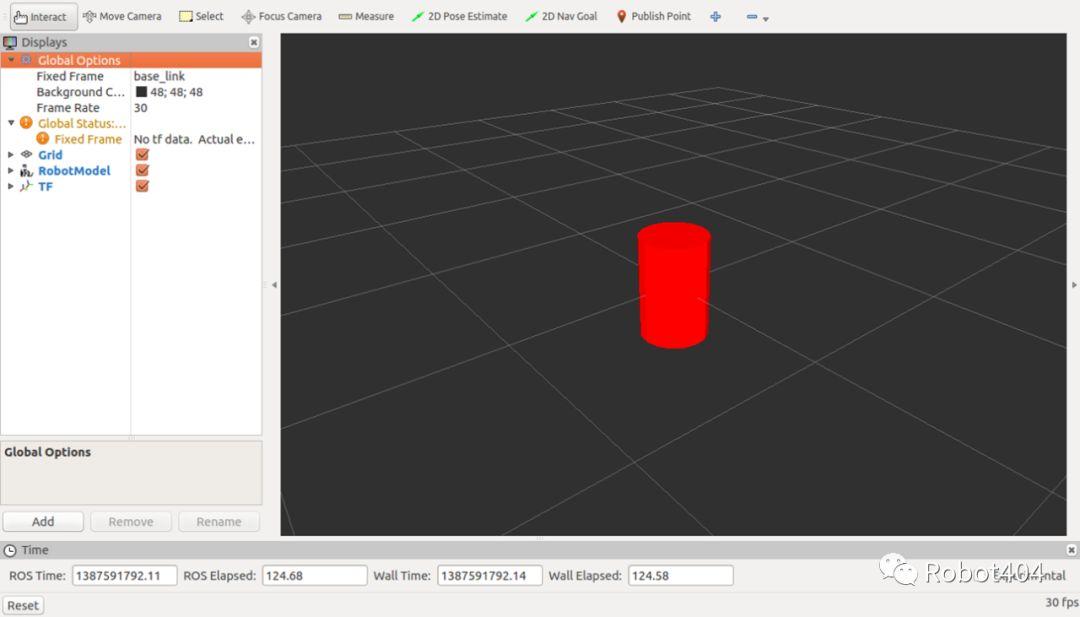Click the Fixed Frame warning icon

[43, 138]
